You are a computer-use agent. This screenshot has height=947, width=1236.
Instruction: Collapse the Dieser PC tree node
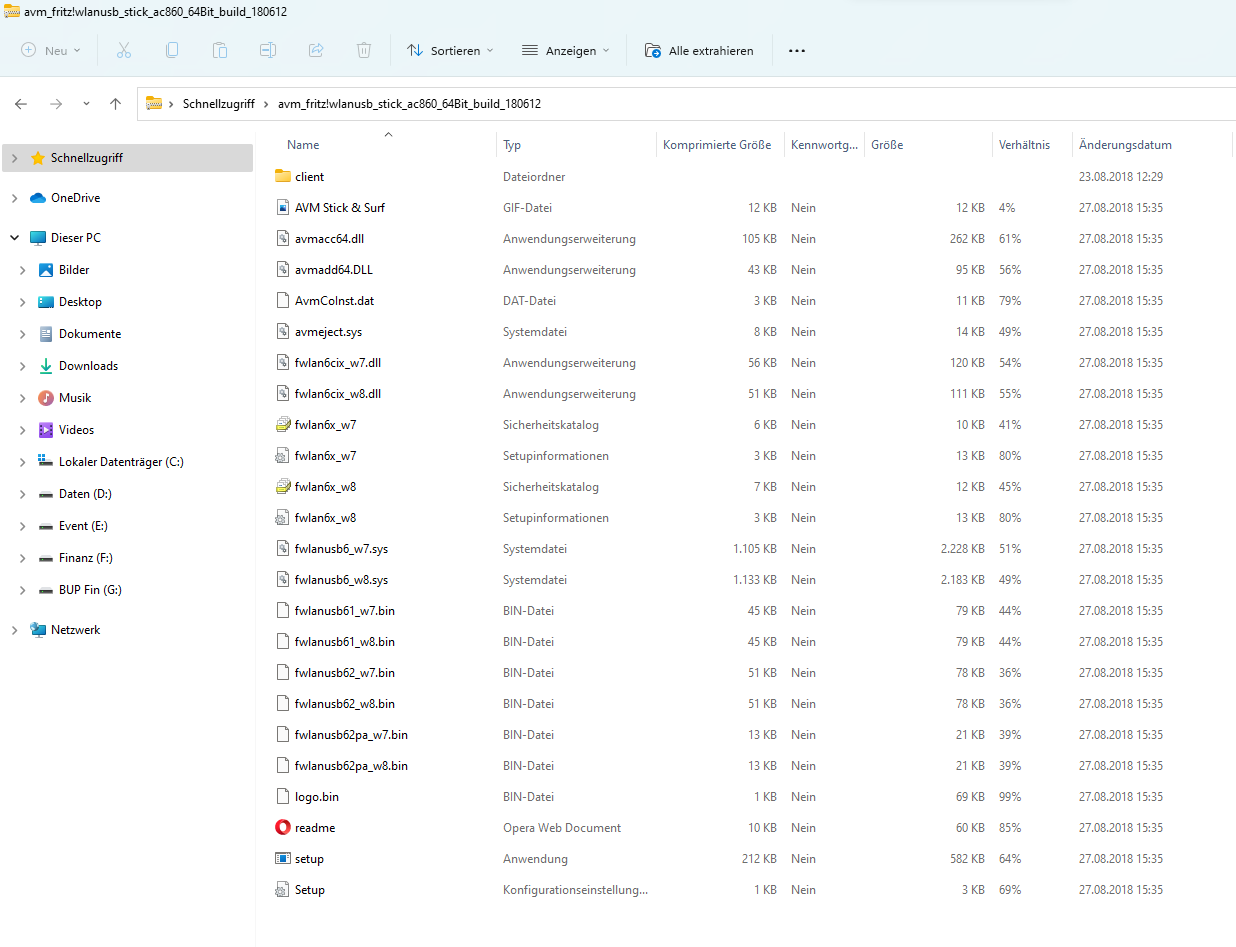pos(14,238)
